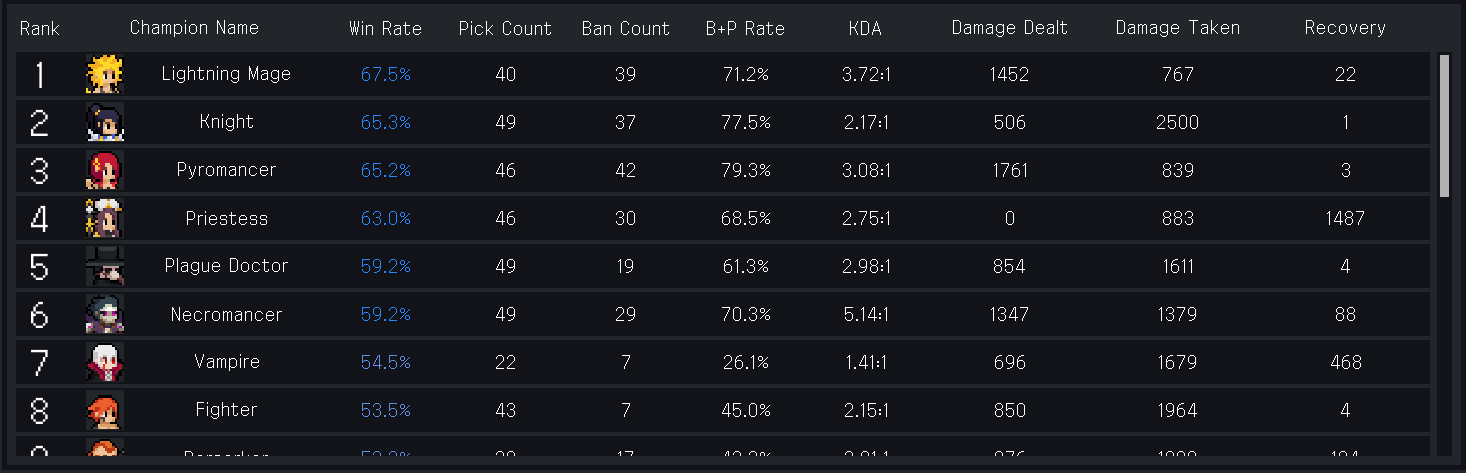Click the Lightning Mage champion portrait icon
This screenshot has height=473, width=1466.
(104, 74)
